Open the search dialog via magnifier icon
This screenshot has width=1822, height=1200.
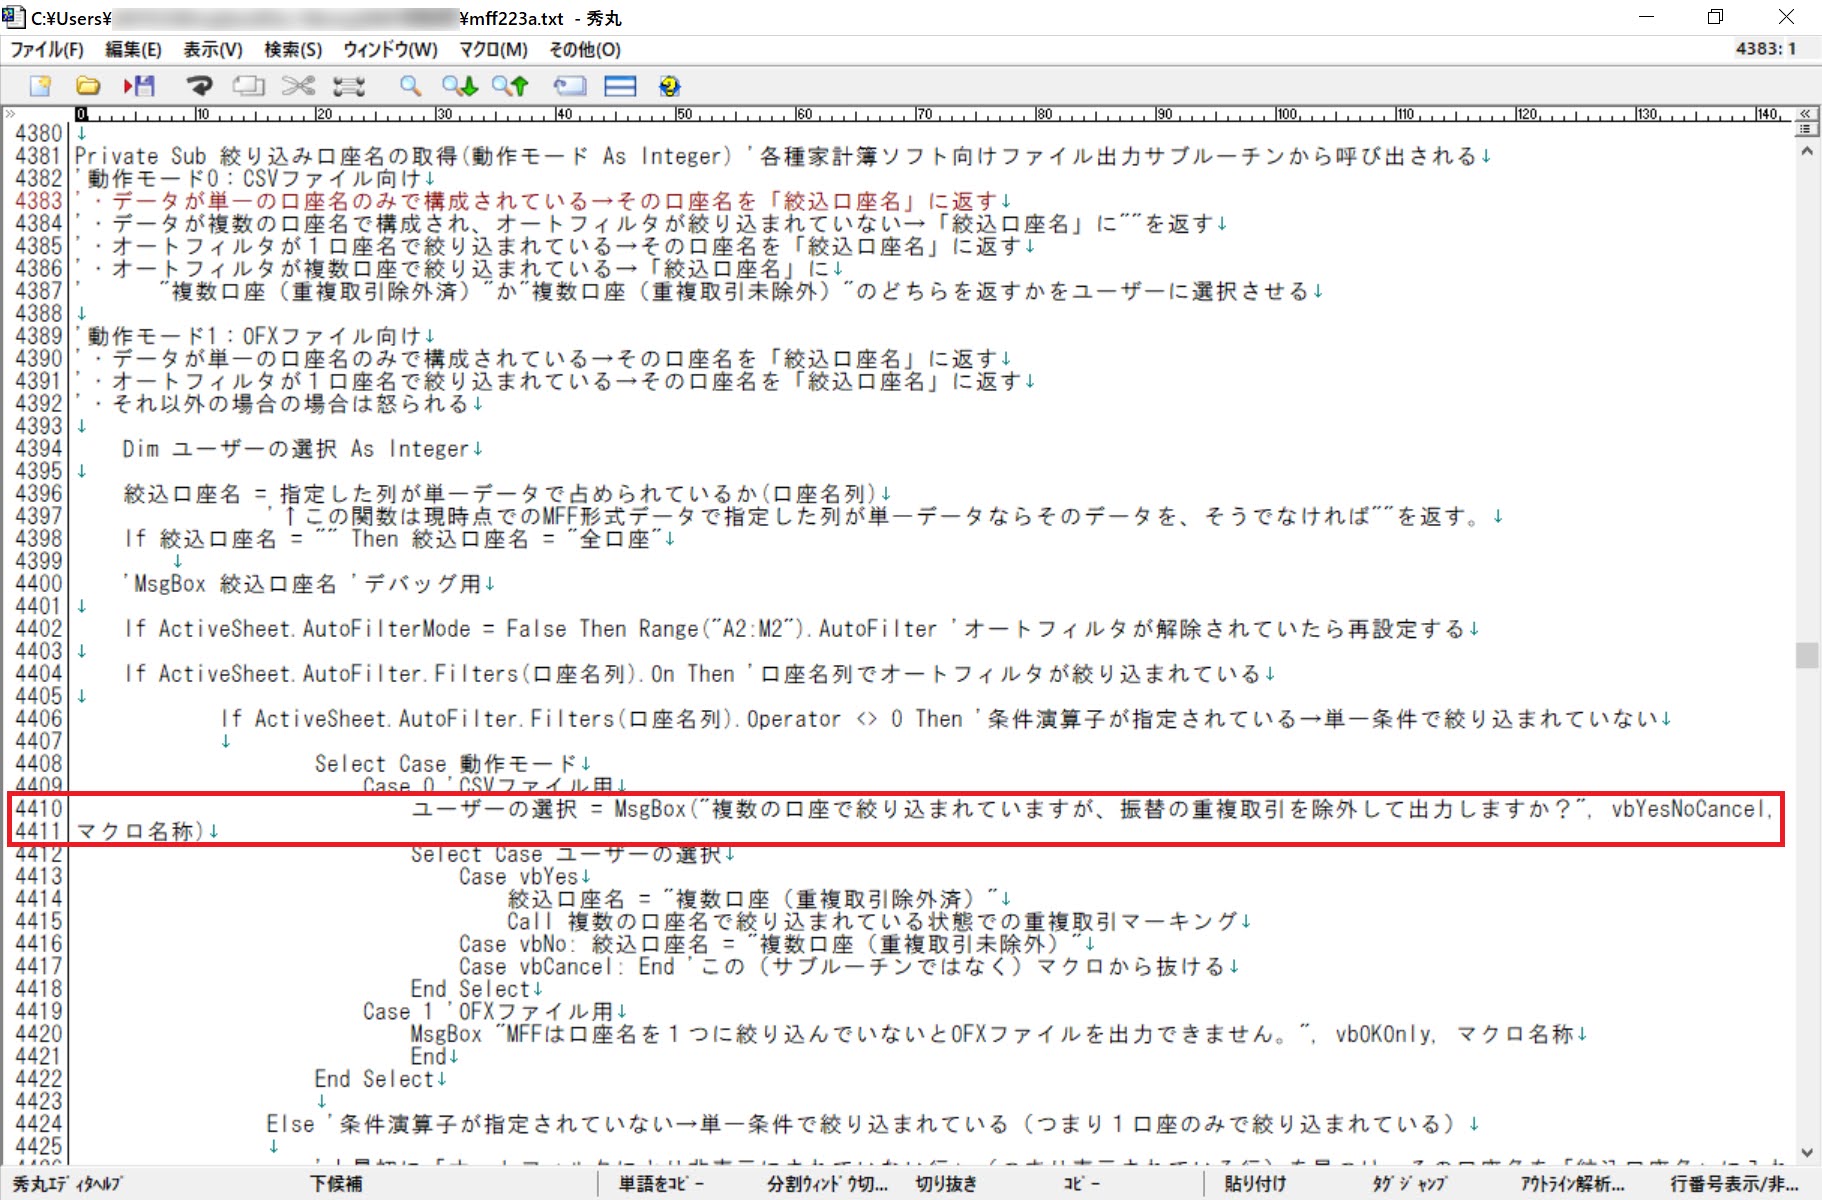409,86
